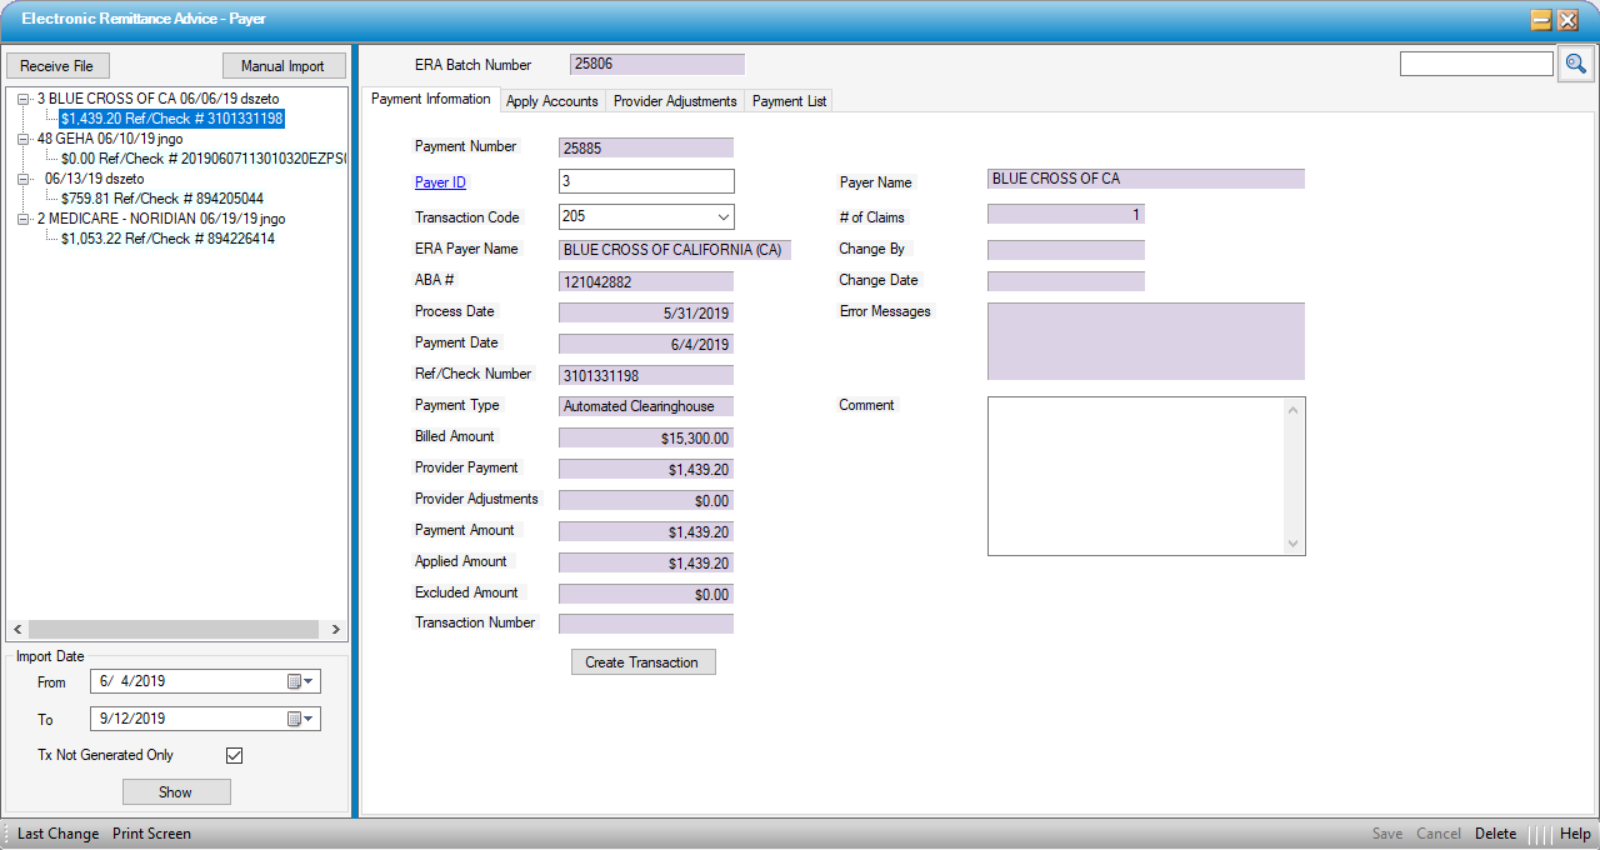This screenshot has width=1600, height=850.
Task: Collapse the BLUE CROSS OF CA tree node
Action: click(x=22, y=99)
